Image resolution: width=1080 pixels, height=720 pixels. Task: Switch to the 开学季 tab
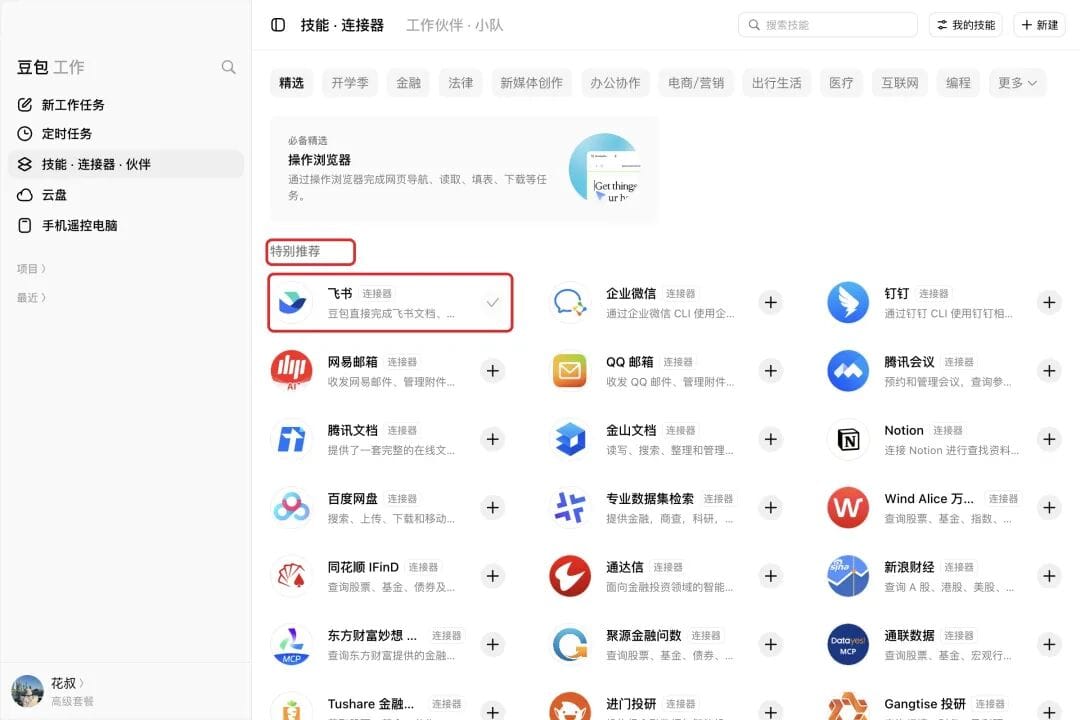350,83
